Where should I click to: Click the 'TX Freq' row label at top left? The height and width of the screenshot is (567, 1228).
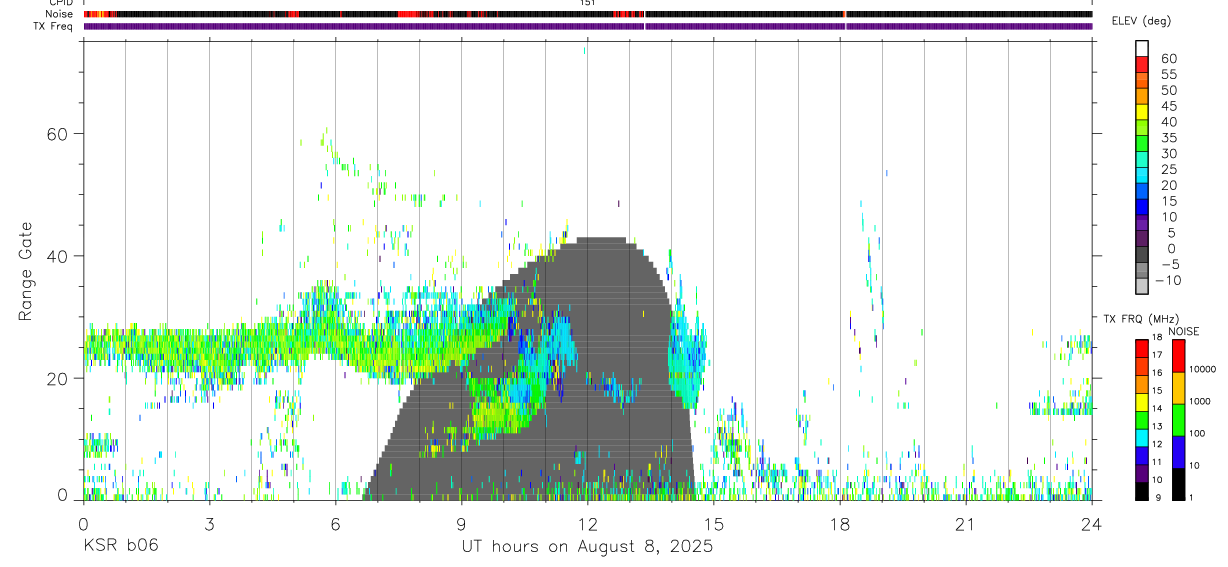(52, 26)
